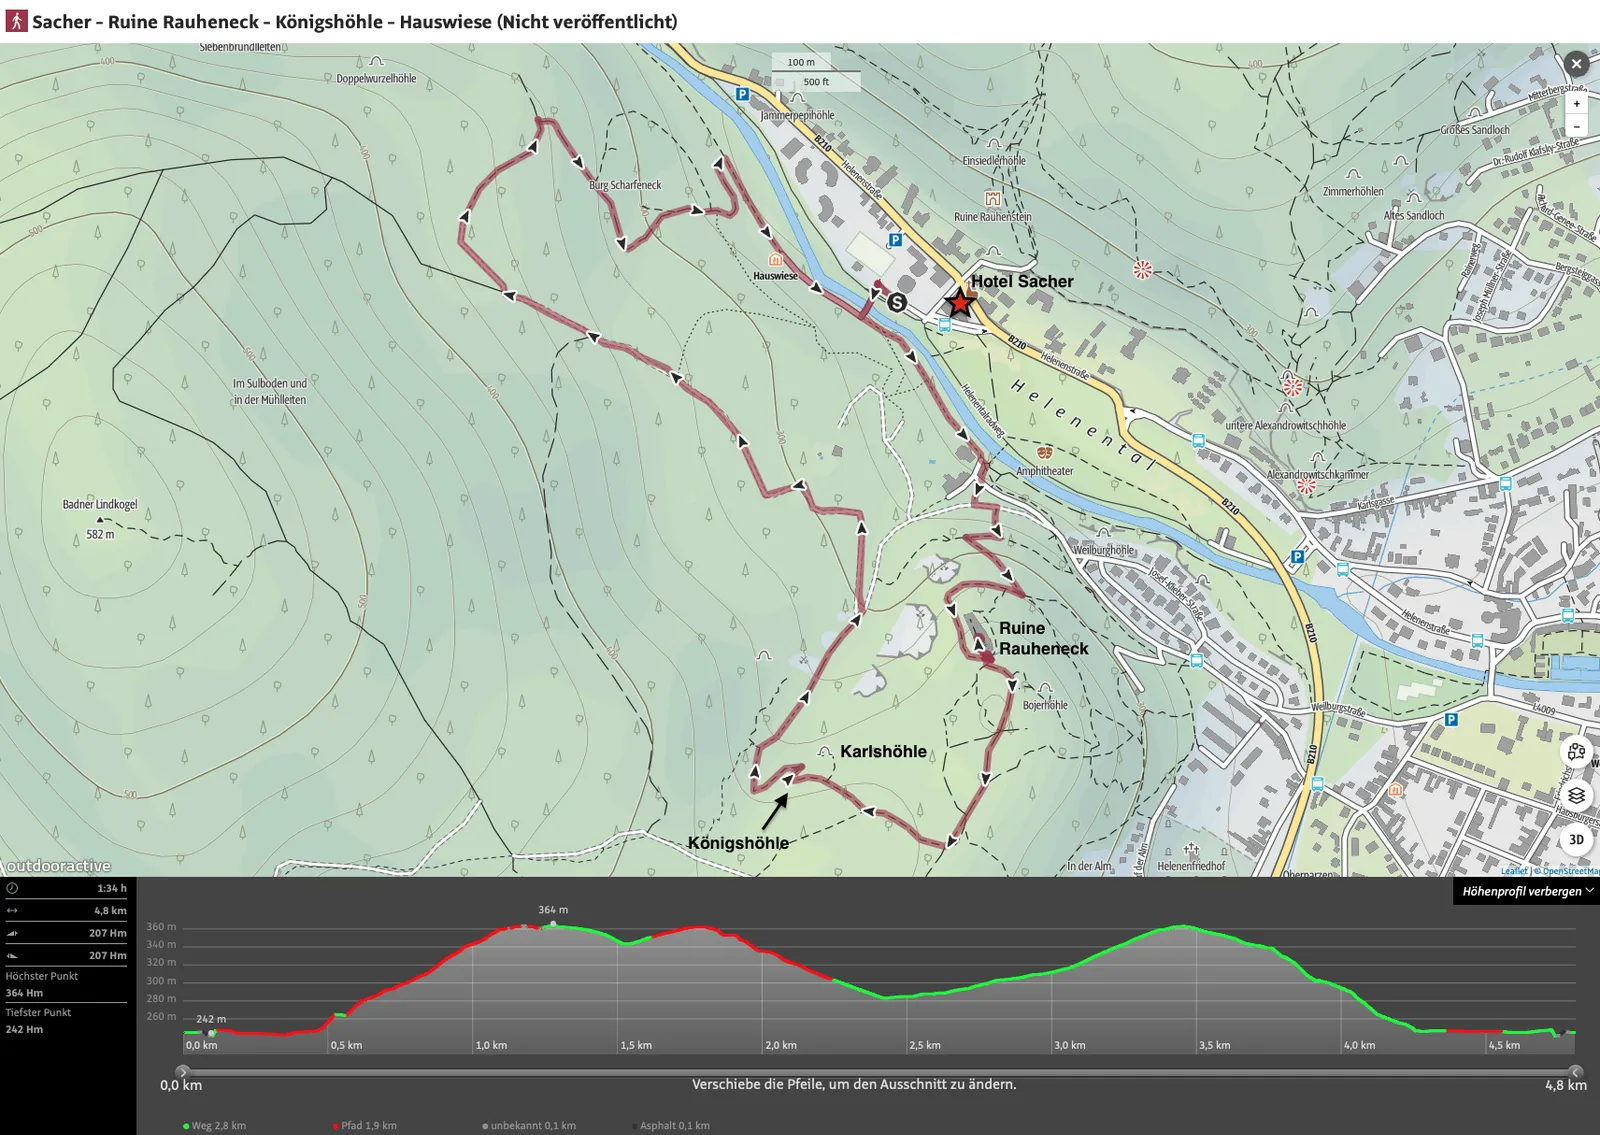Open the OpenStreetMap attribution link
Viewport: 1600px width, 1135px height.
click(x=1571, y=871)
